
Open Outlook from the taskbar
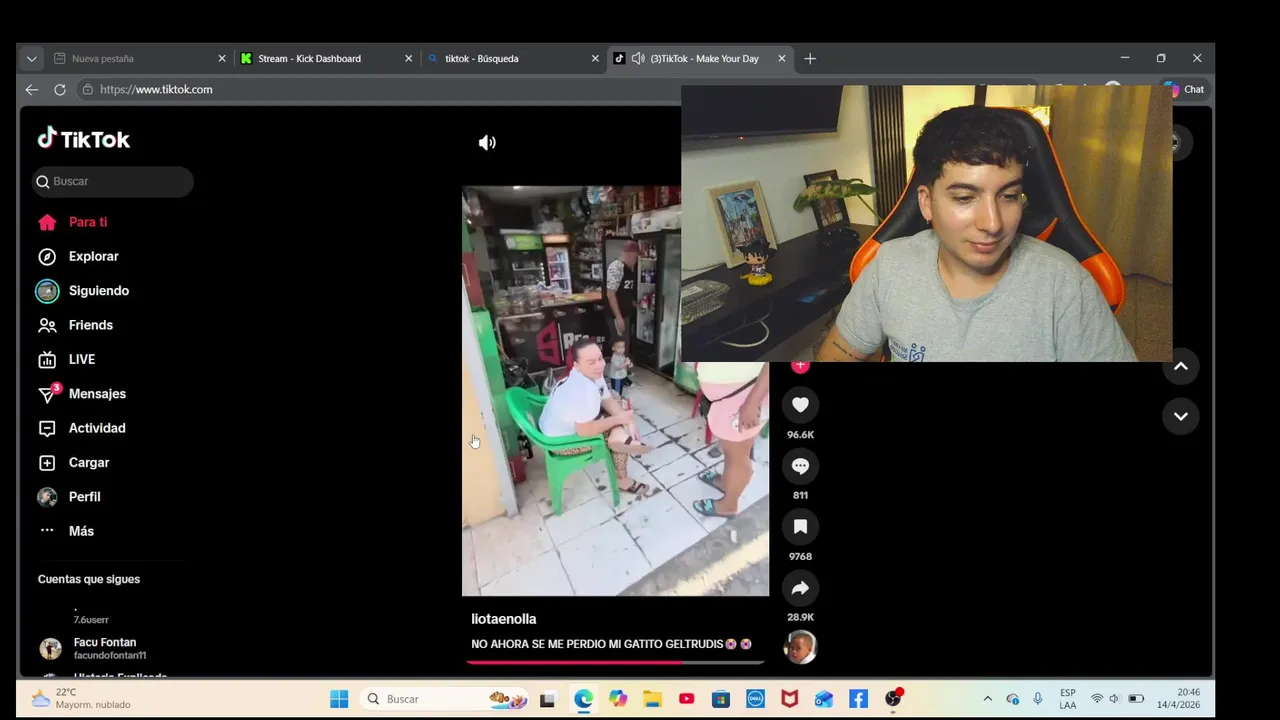click(824, 699)
